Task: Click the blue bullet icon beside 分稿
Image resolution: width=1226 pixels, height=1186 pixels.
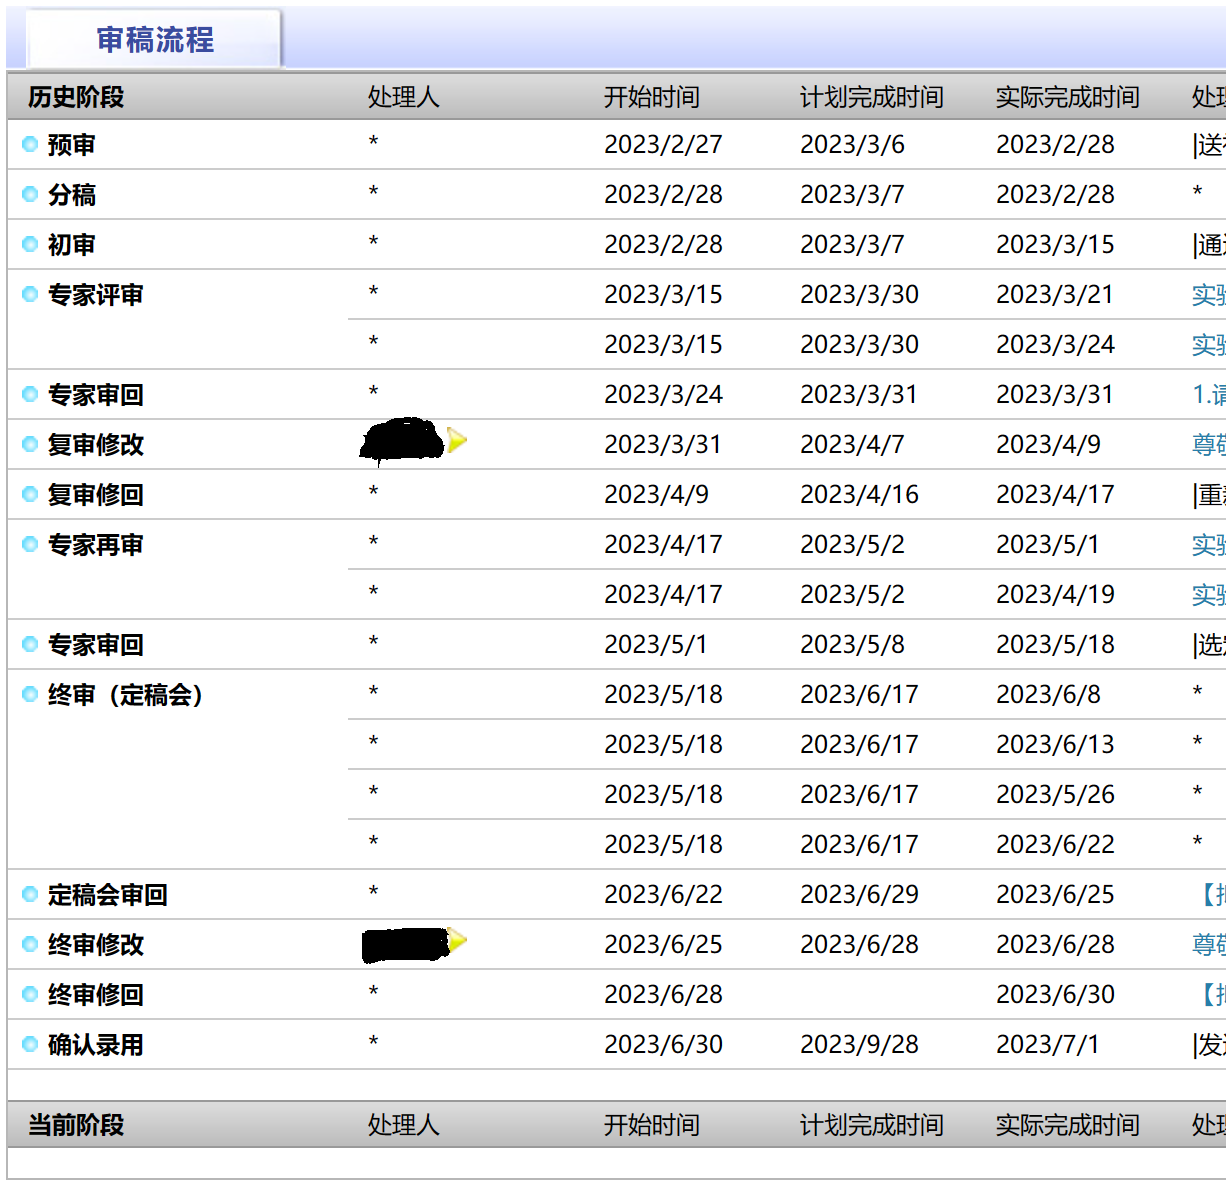Action: 30,195
